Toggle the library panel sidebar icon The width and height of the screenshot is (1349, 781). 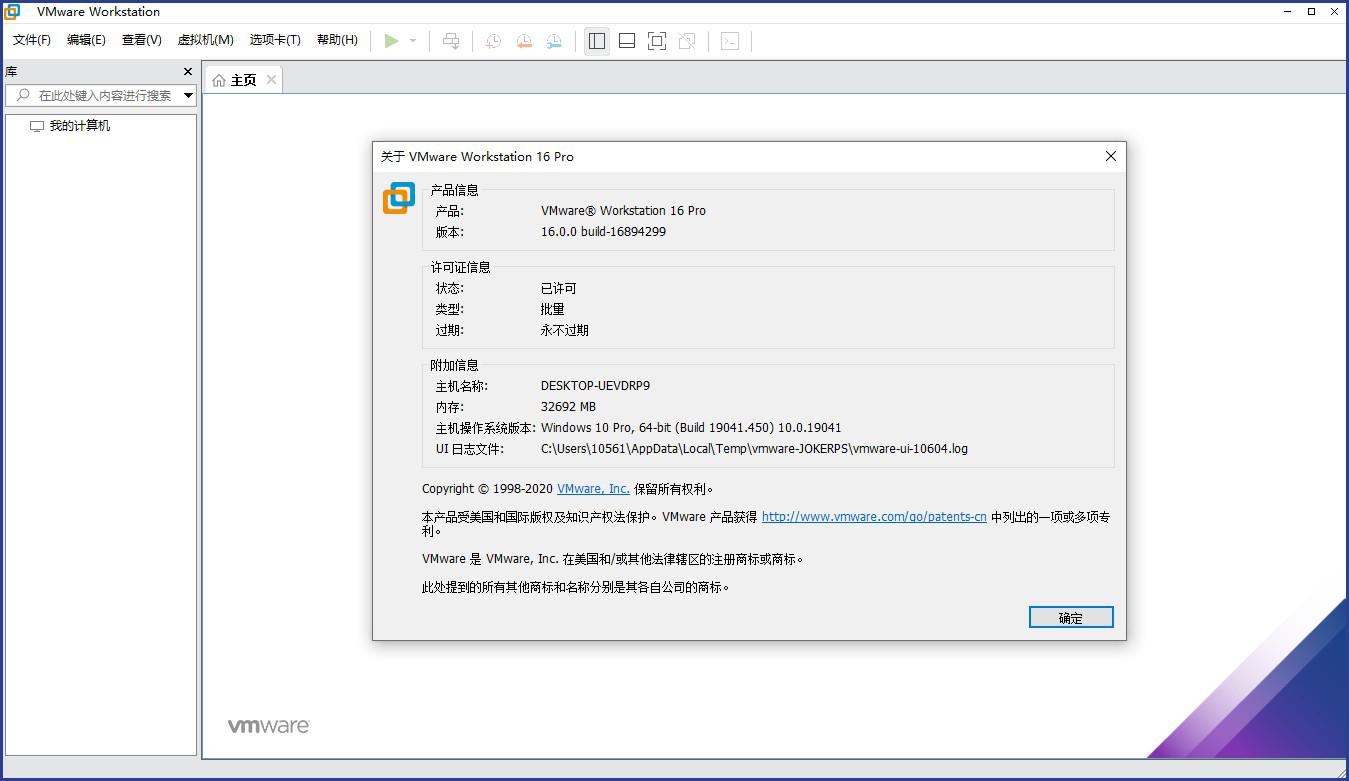(x=596, y=41)
